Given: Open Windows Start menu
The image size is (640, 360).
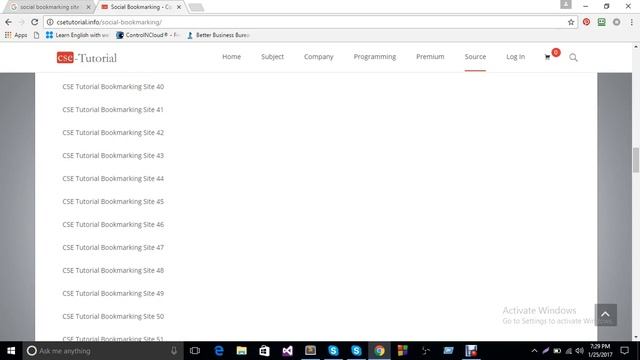Looking at the screenshot, I should pyautogui.click(x=11, y=351).
